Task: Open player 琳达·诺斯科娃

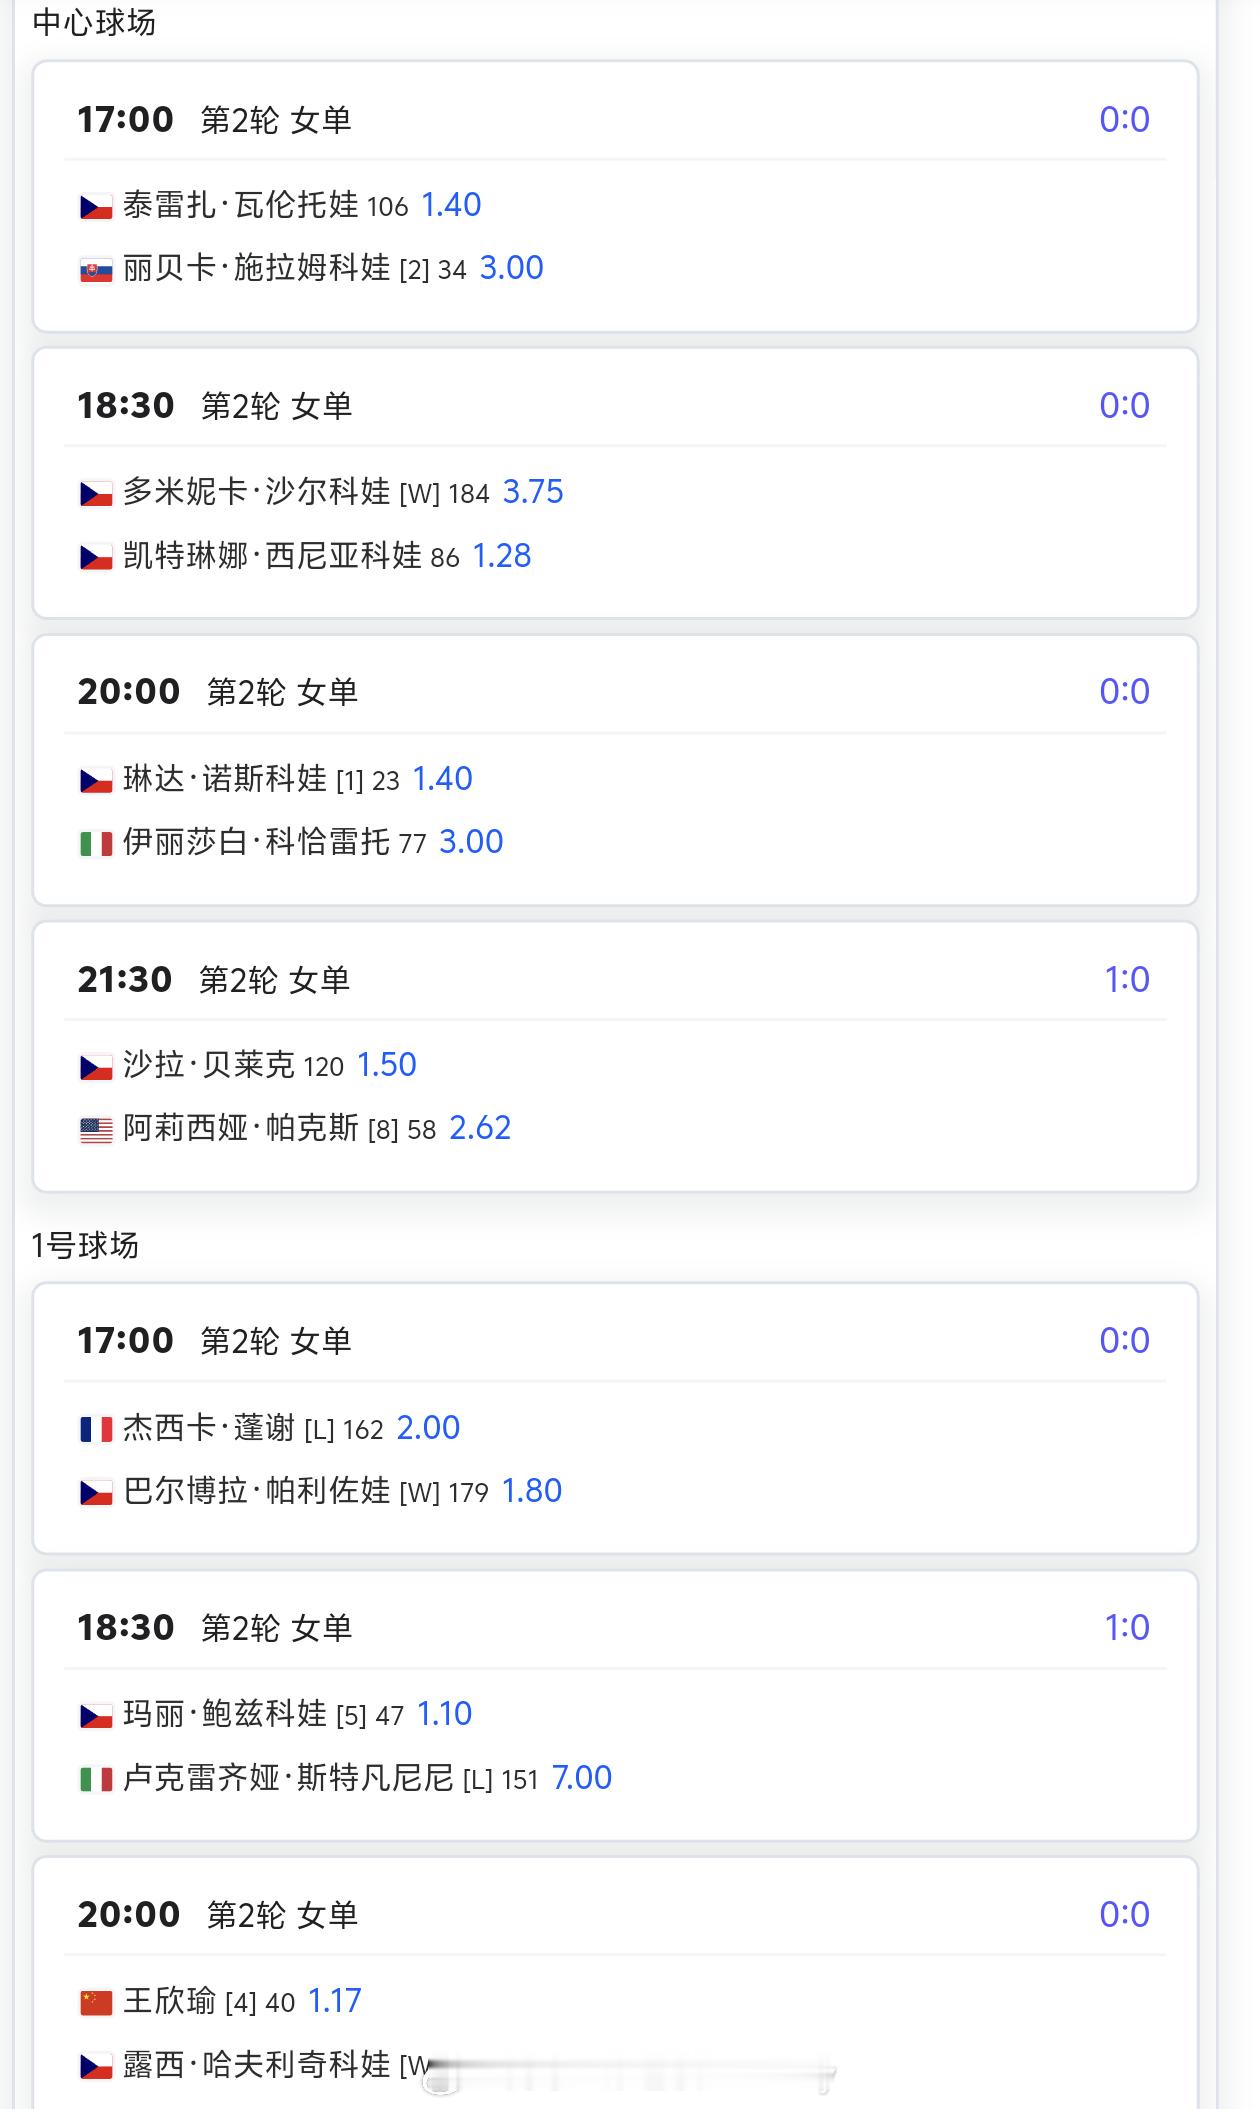Action: (225, 779)
